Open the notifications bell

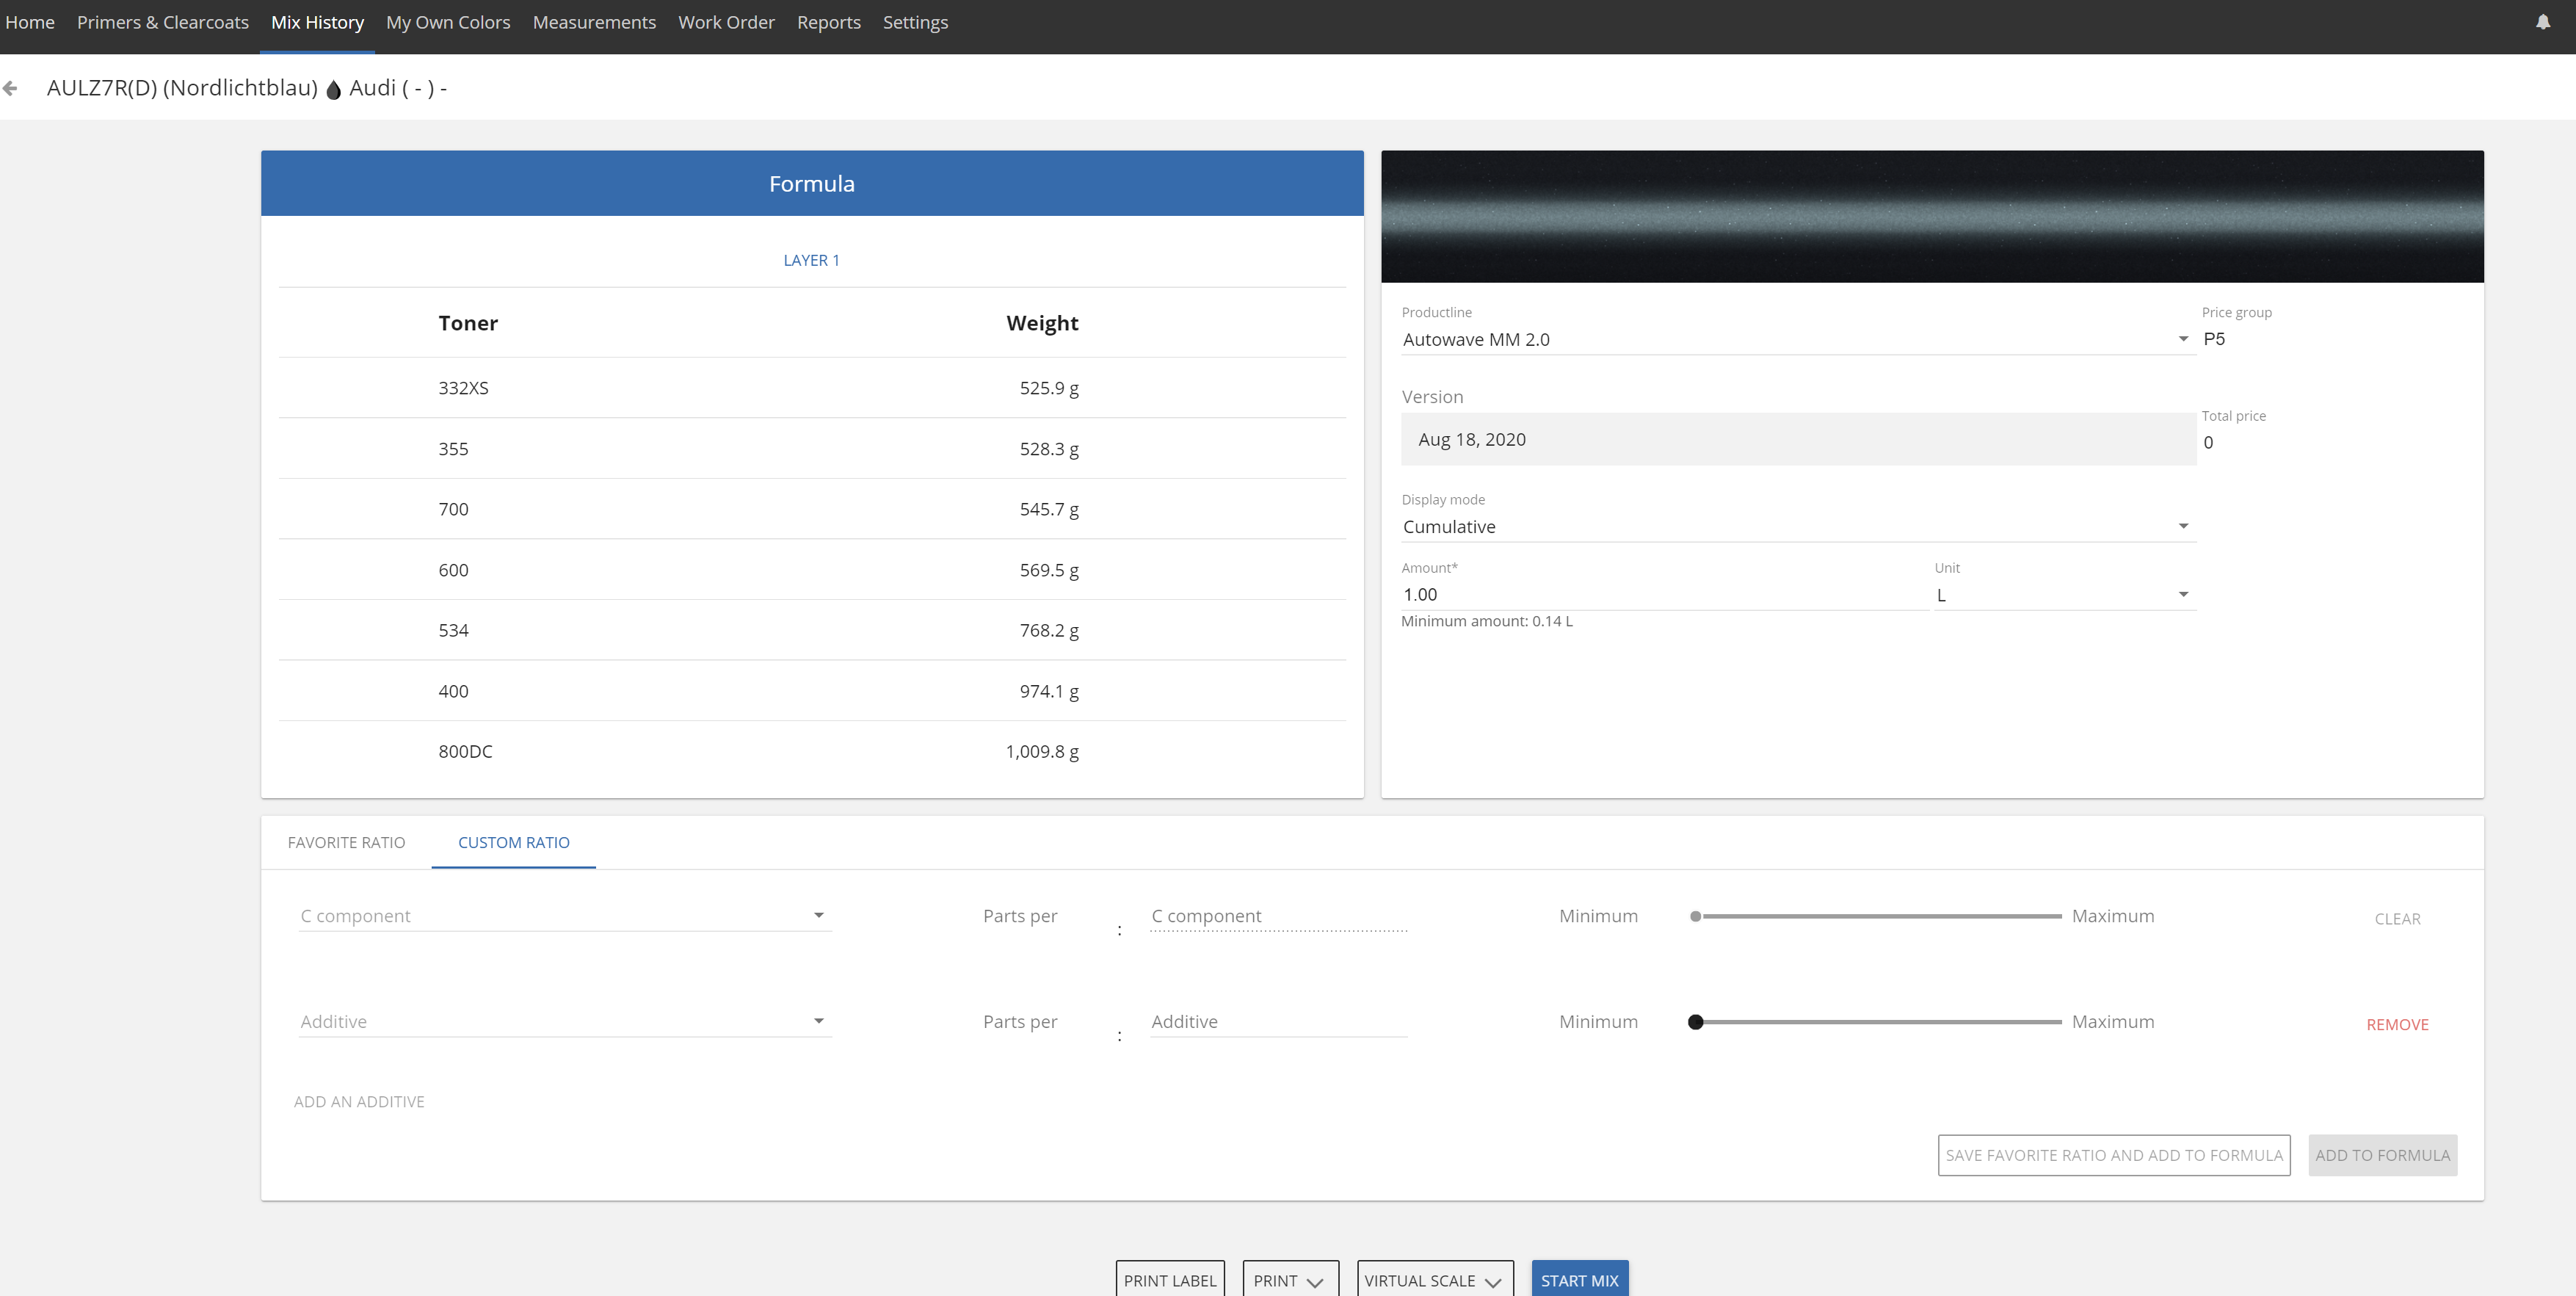[2542, 22]
